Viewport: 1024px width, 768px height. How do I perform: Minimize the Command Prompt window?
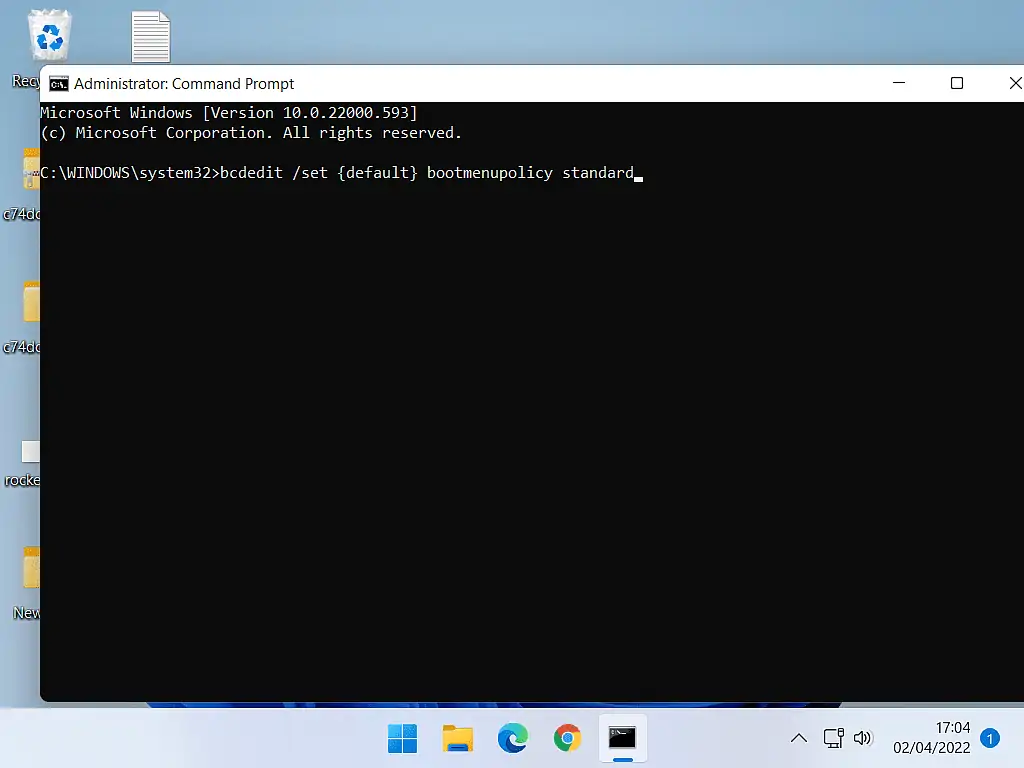(897, 84)
